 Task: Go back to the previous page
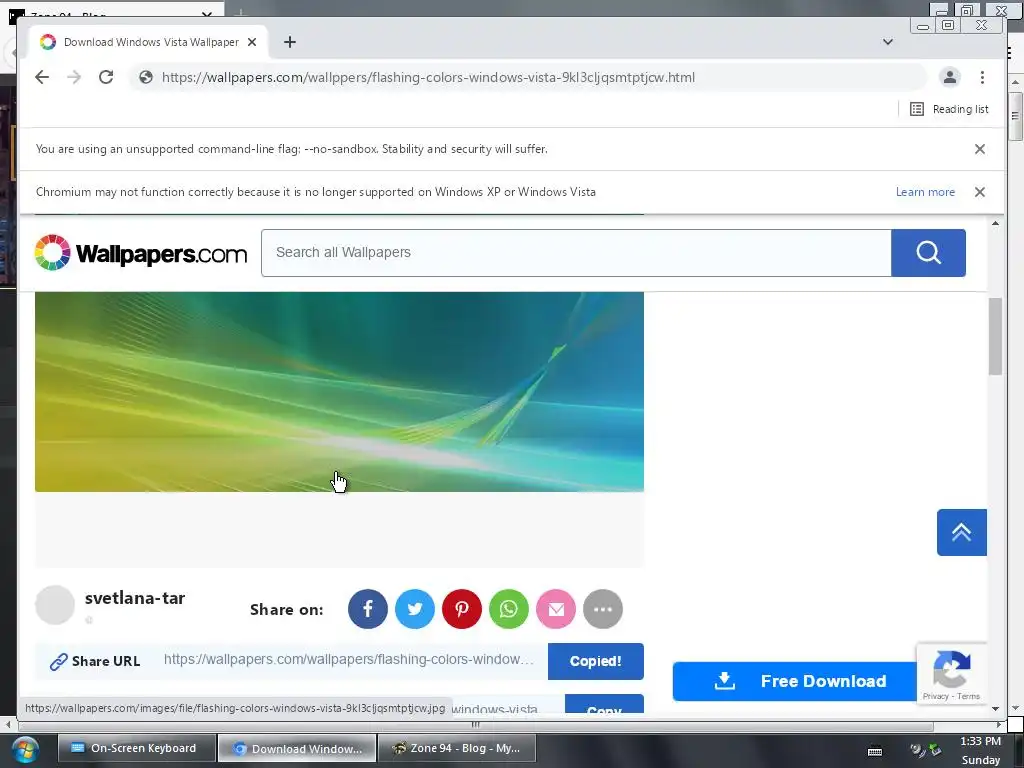[42, 77]
